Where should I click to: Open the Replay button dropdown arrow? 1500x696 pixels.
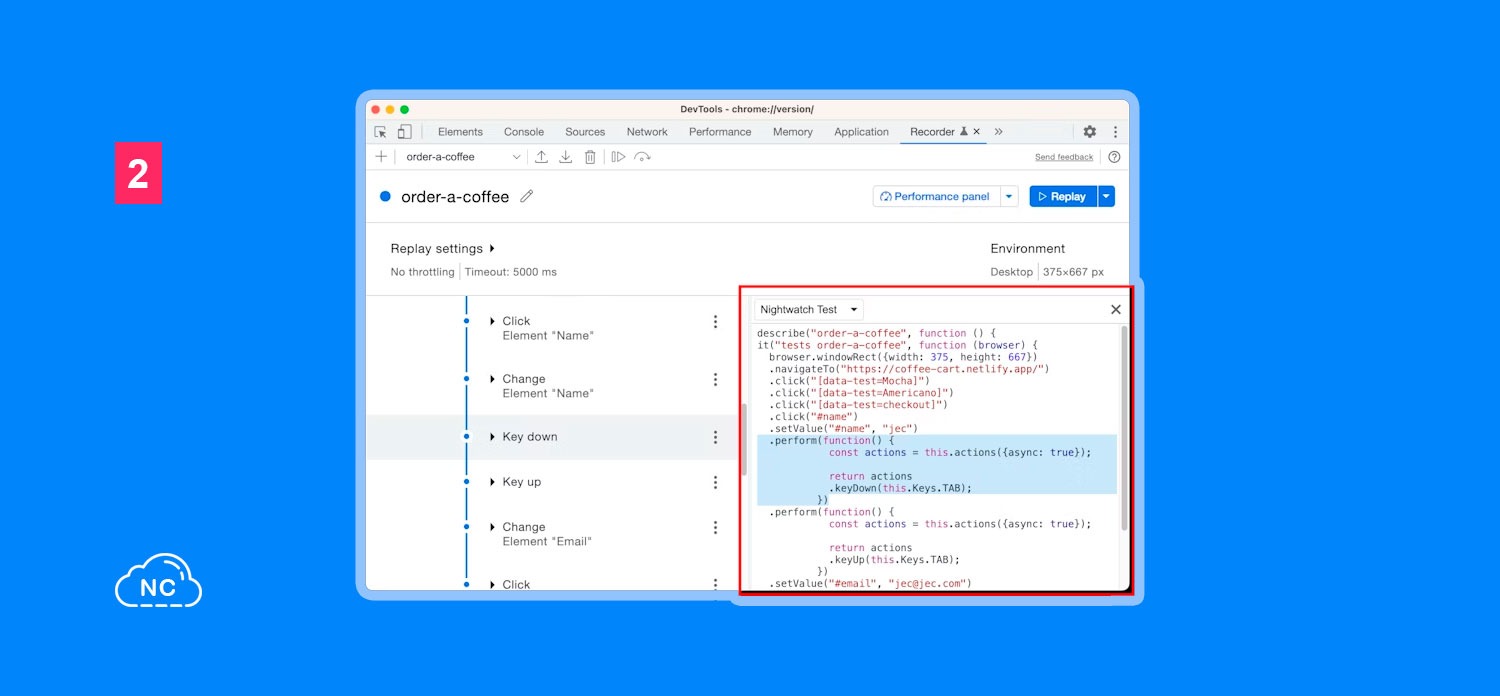tap(1106, 197)
